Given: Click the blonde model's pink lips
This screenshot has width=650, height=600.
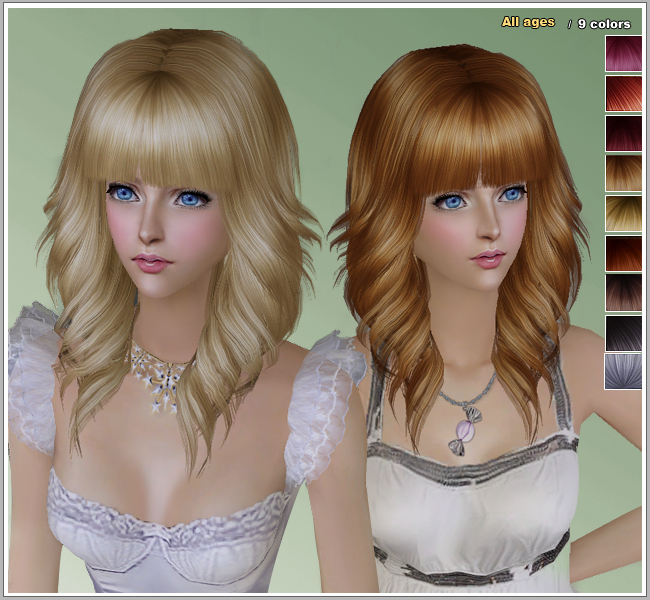Looking at the screenshot, I should [150, 262].
